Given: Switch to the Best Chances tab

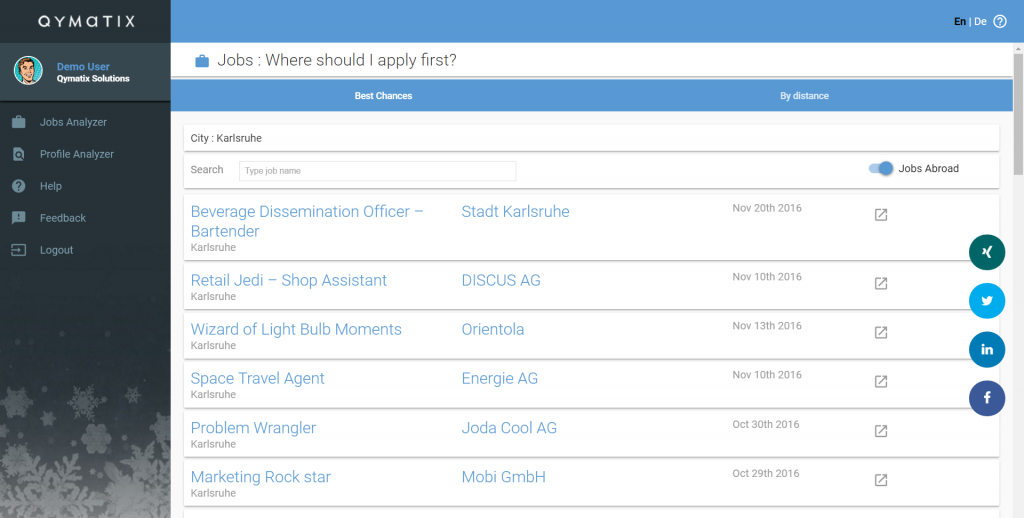Looking at the screenshot, I should click(383, 96).
